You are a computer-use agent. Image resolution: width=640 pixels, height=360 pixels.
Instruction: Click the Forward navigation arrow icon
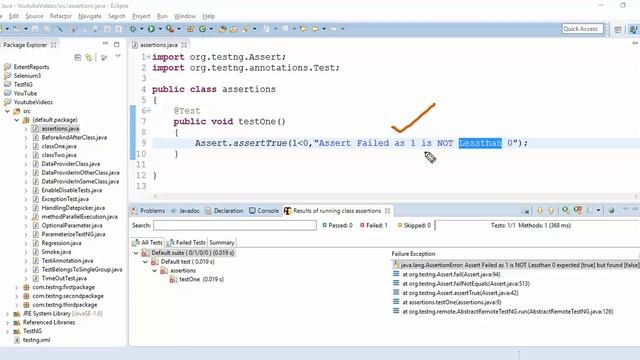pos(333,29)
